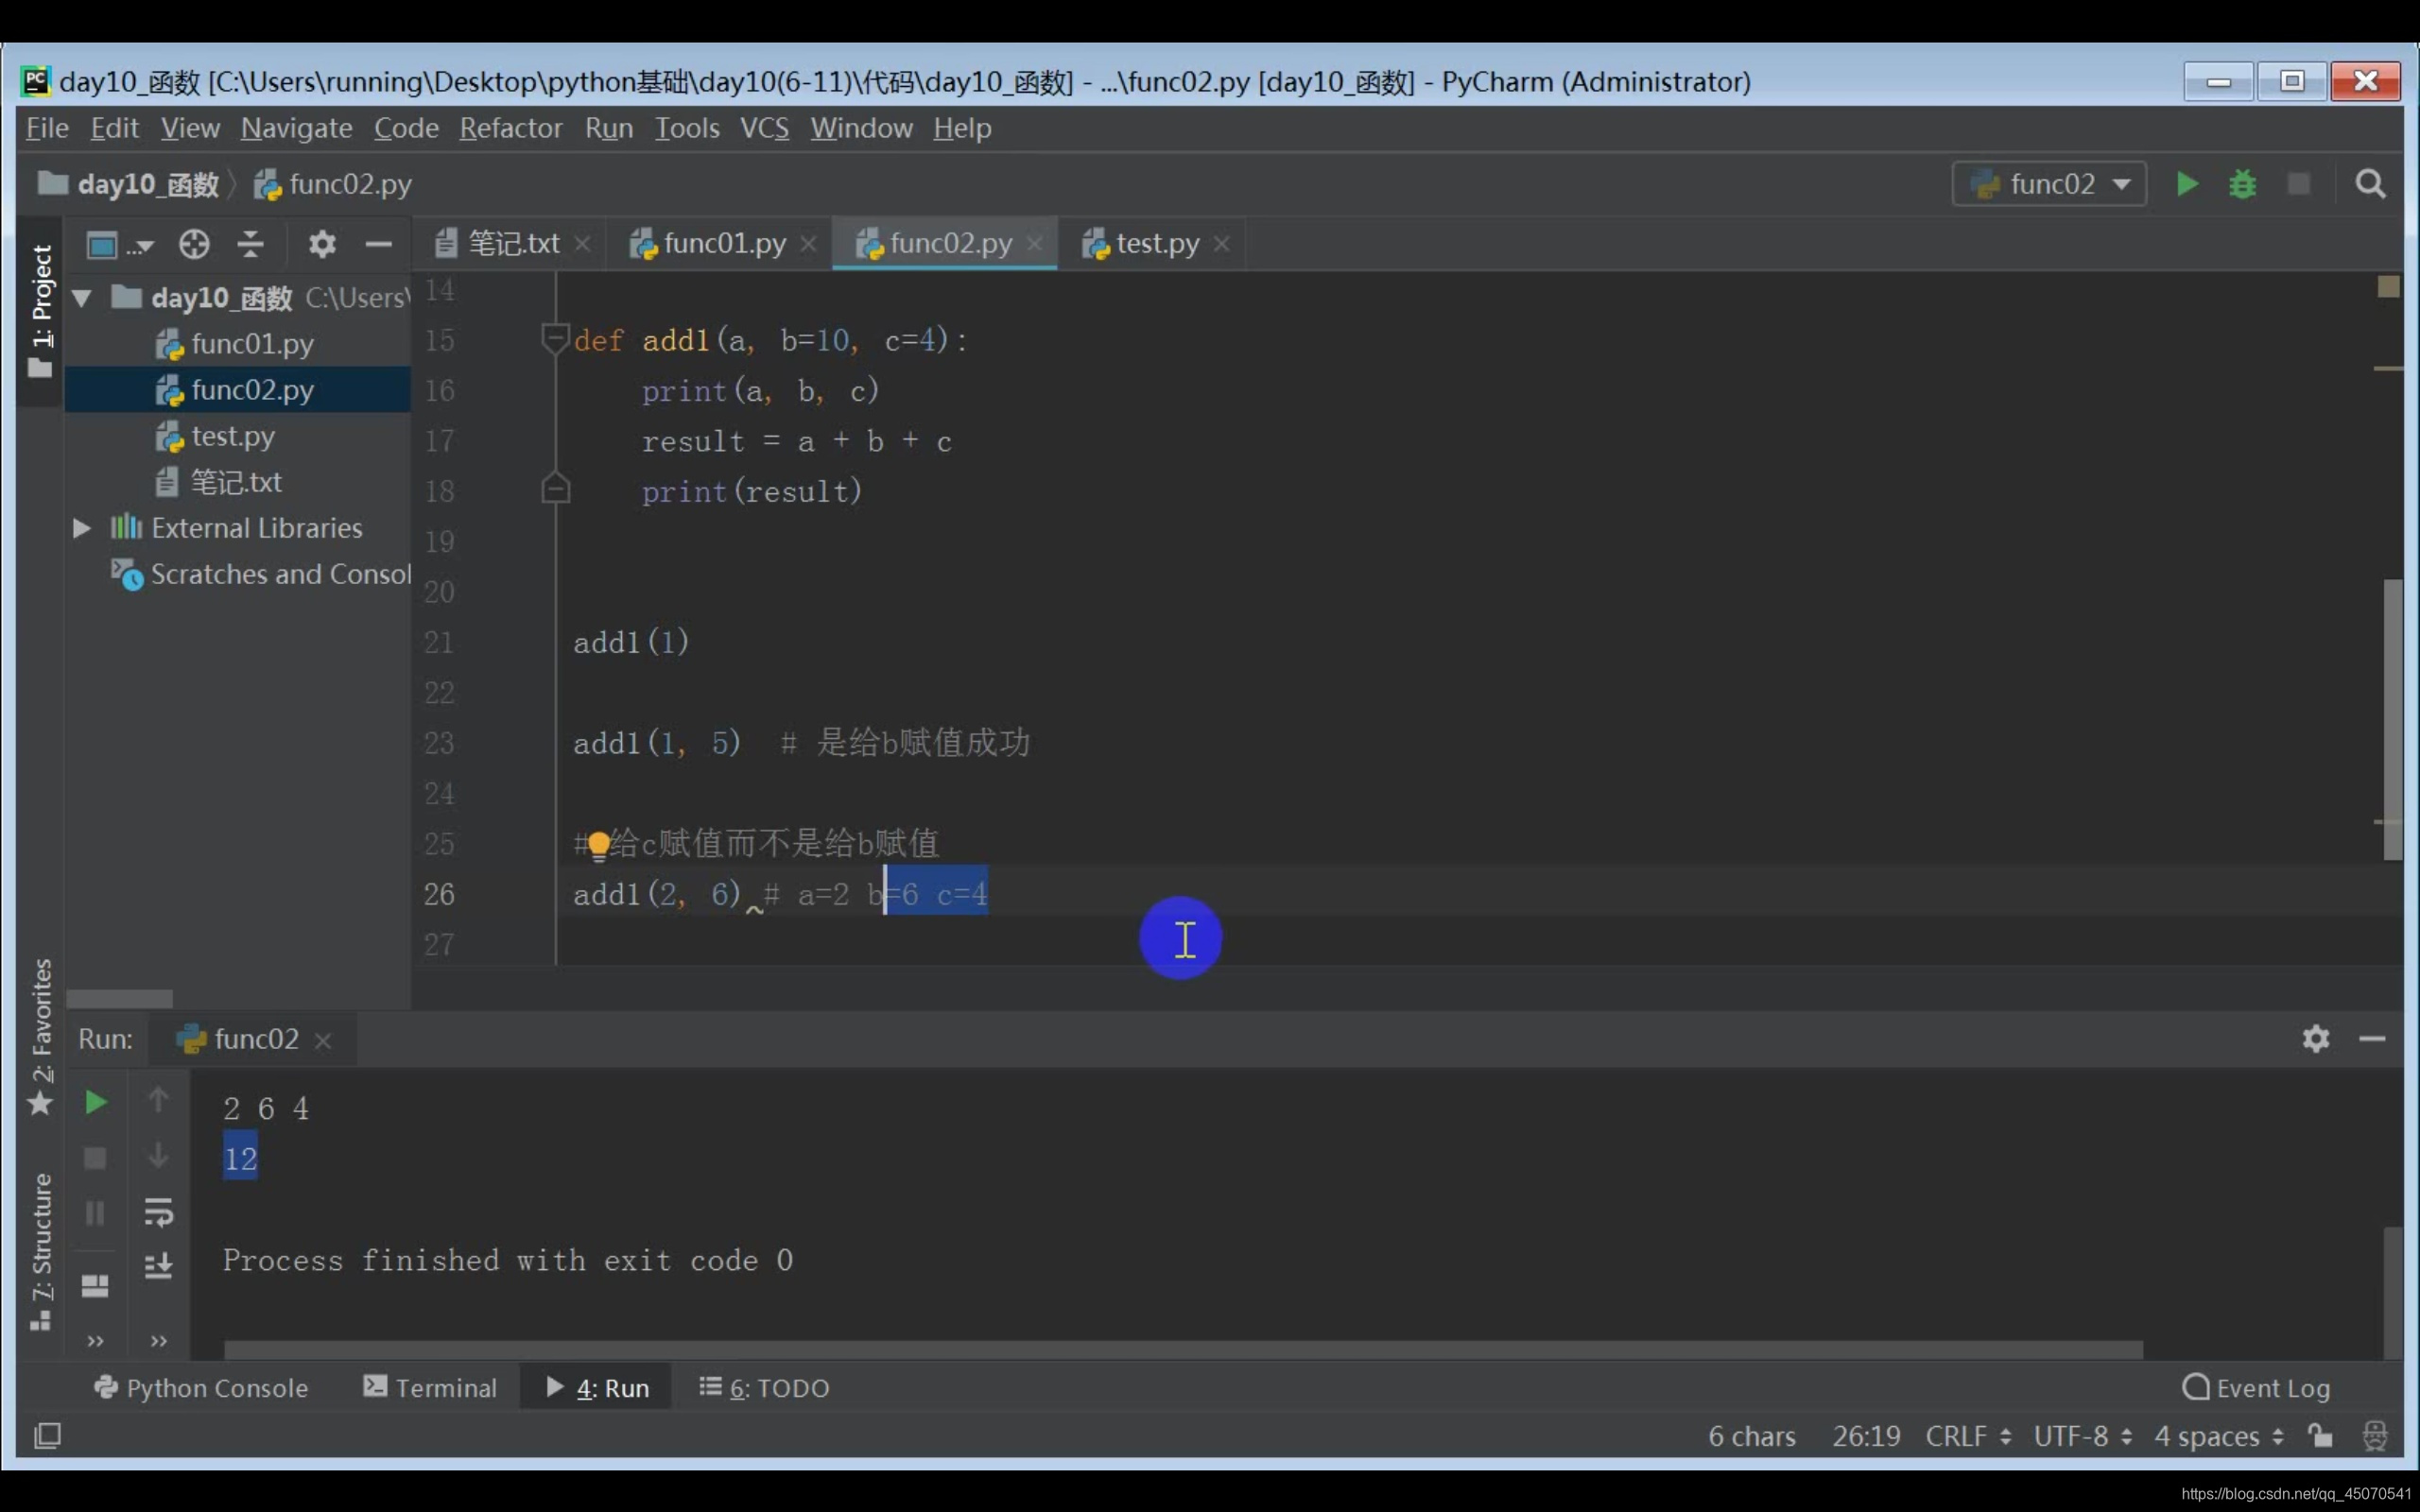Rerun func02 in Run panel
2420x1512 pixels.
(95, 1102)
